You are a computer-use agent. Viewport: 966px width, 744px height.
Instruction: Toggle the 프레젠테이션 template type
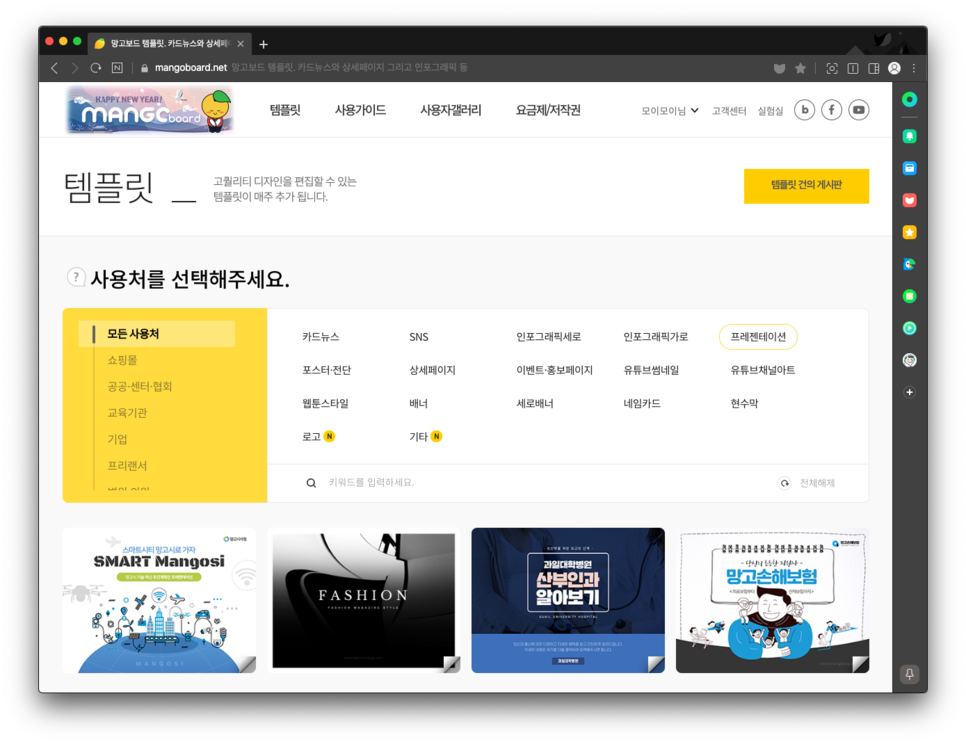758,337
